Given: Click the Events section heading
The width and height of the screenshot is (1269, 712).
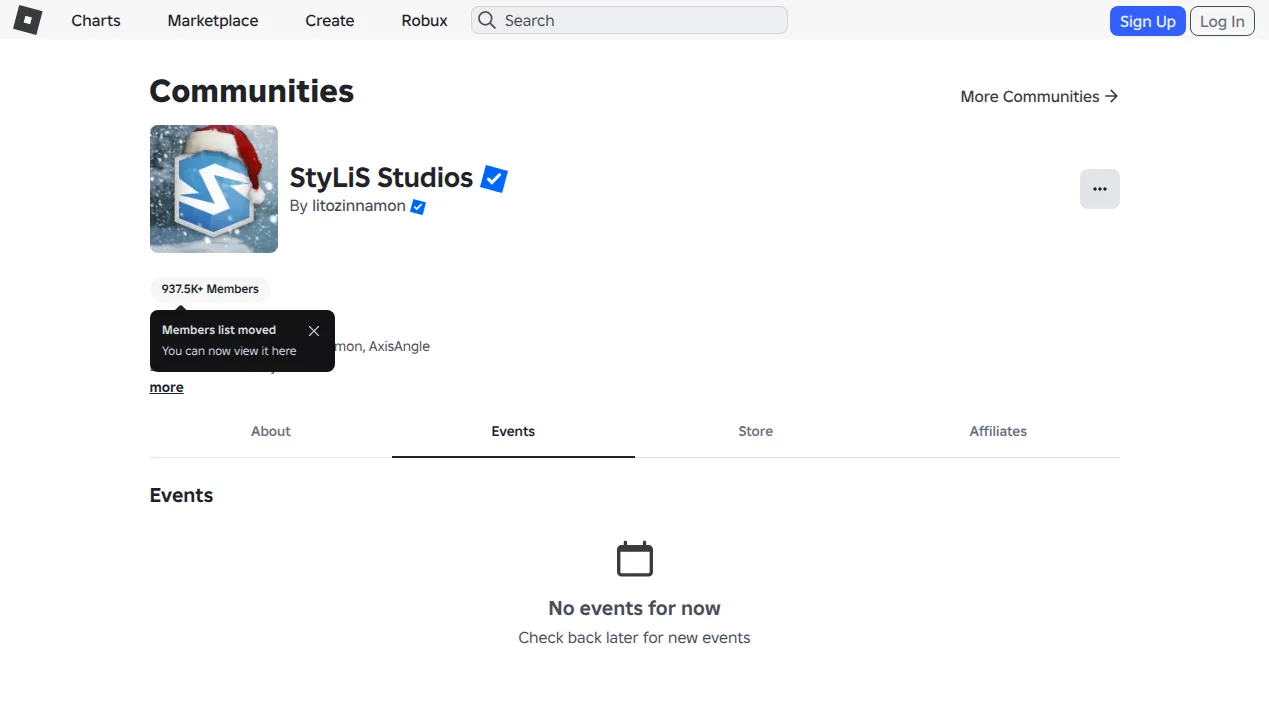Looking at the screenshot, I should (x=181, y=495).
